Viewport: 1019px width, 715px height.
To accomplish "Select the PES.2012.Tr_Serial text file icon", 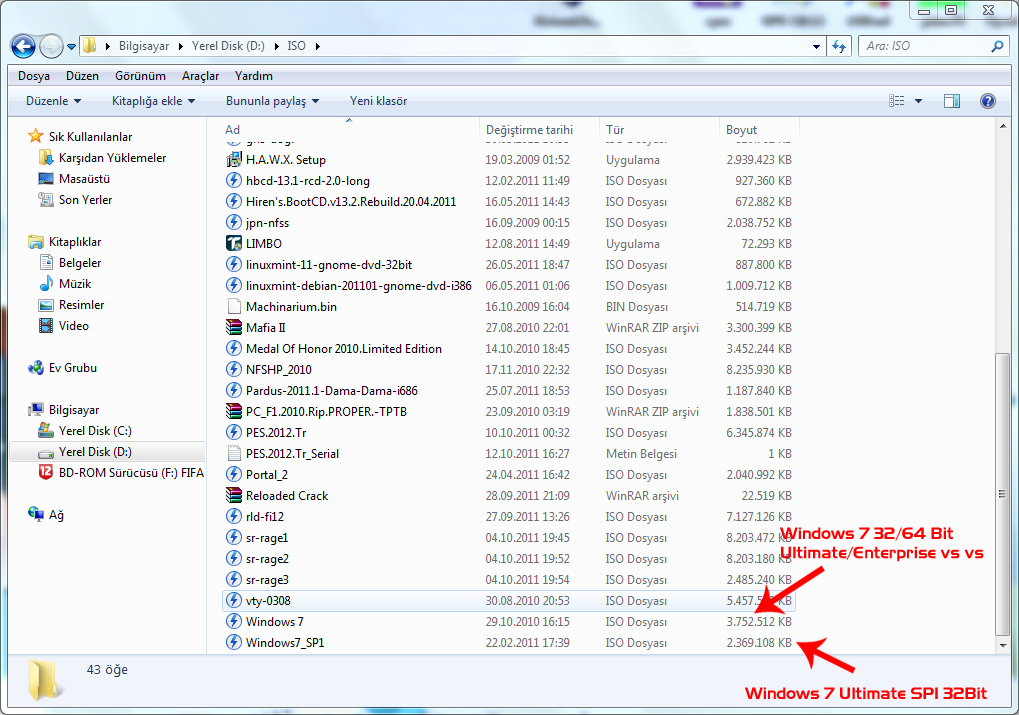I will [x=234, y=454].
